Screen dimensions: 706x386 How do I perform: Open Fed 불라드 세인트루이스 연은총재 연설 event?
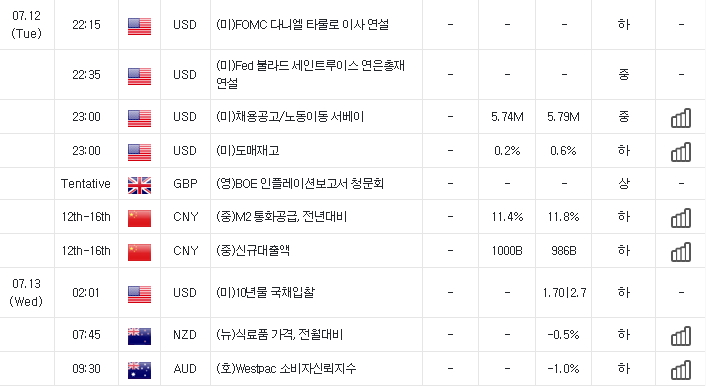click(310, 74)
